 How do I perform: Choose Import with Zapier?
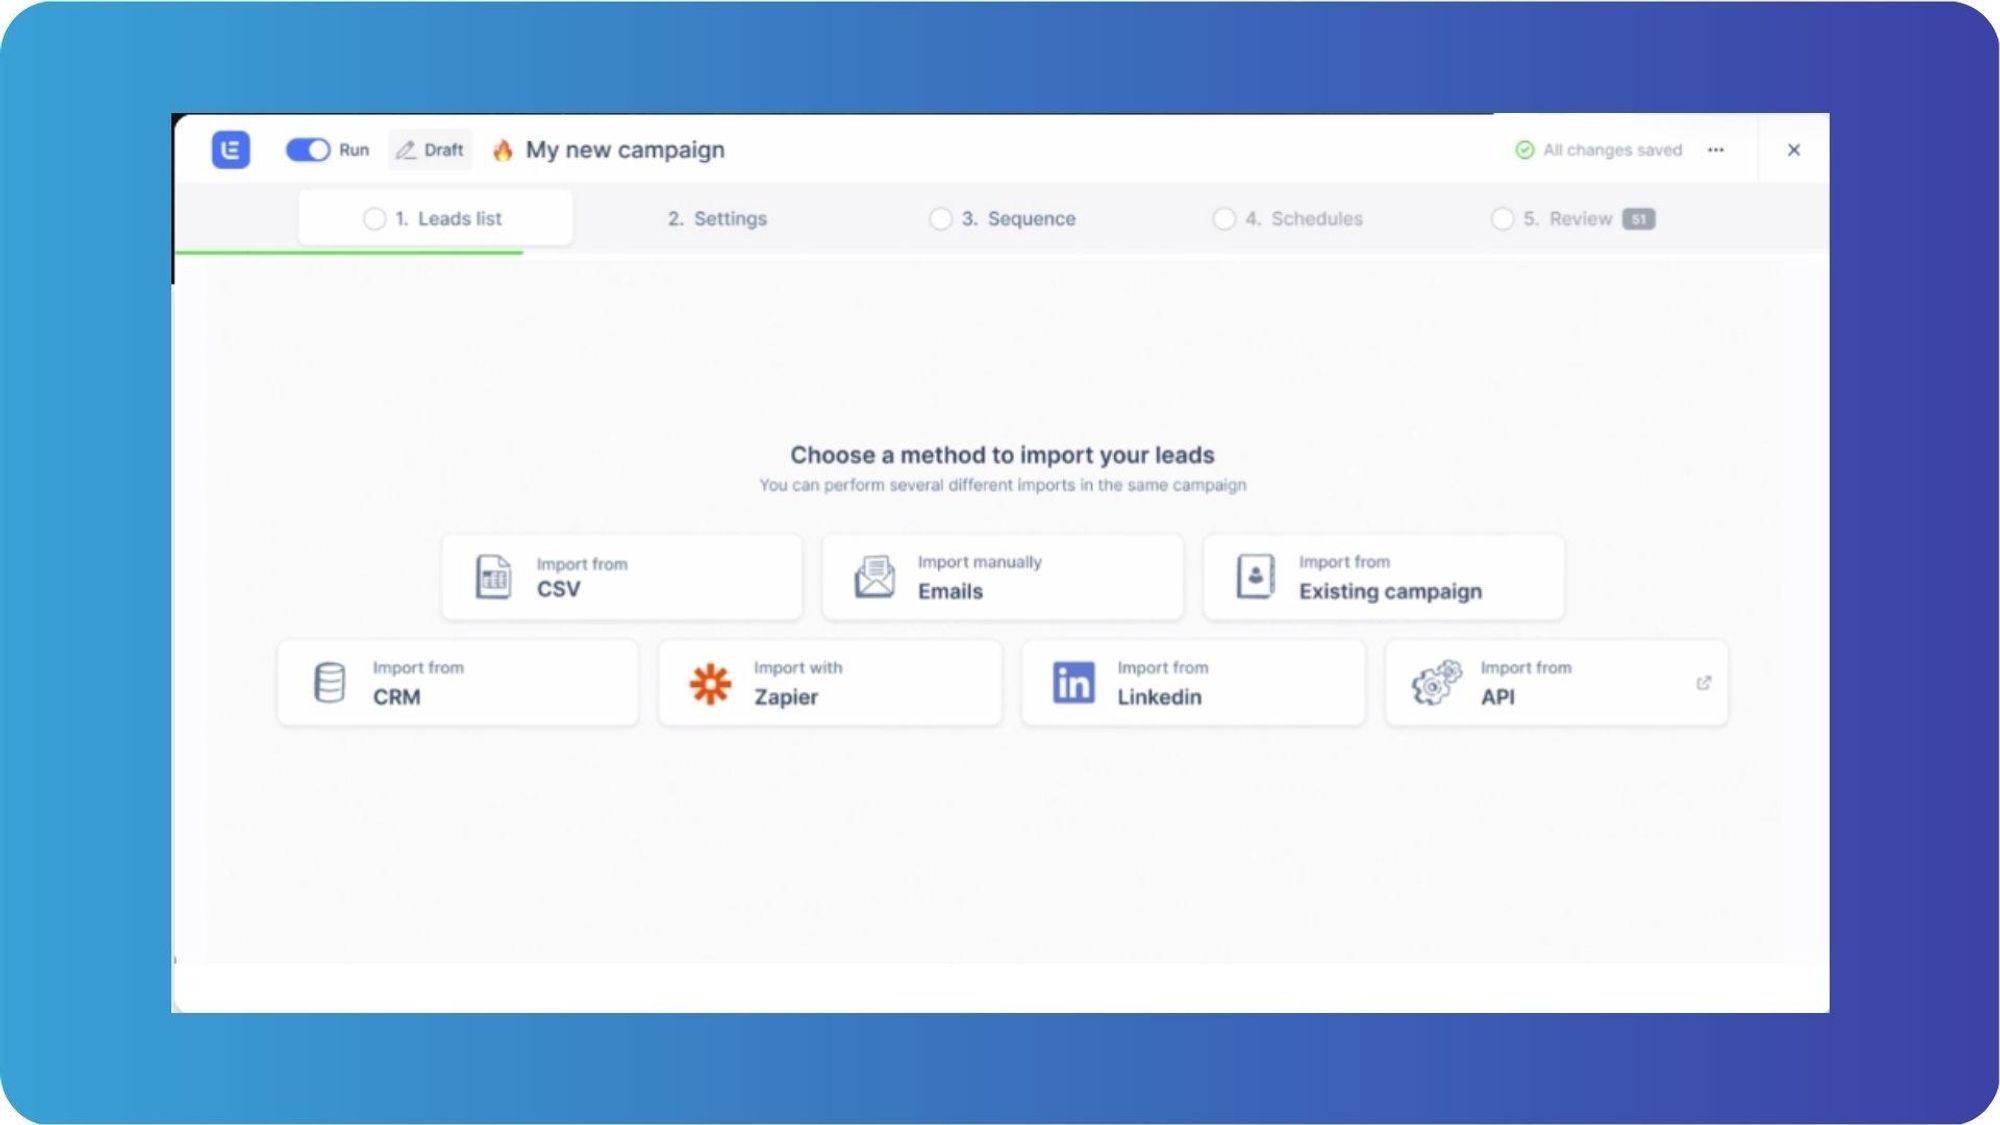coord(830,683)
